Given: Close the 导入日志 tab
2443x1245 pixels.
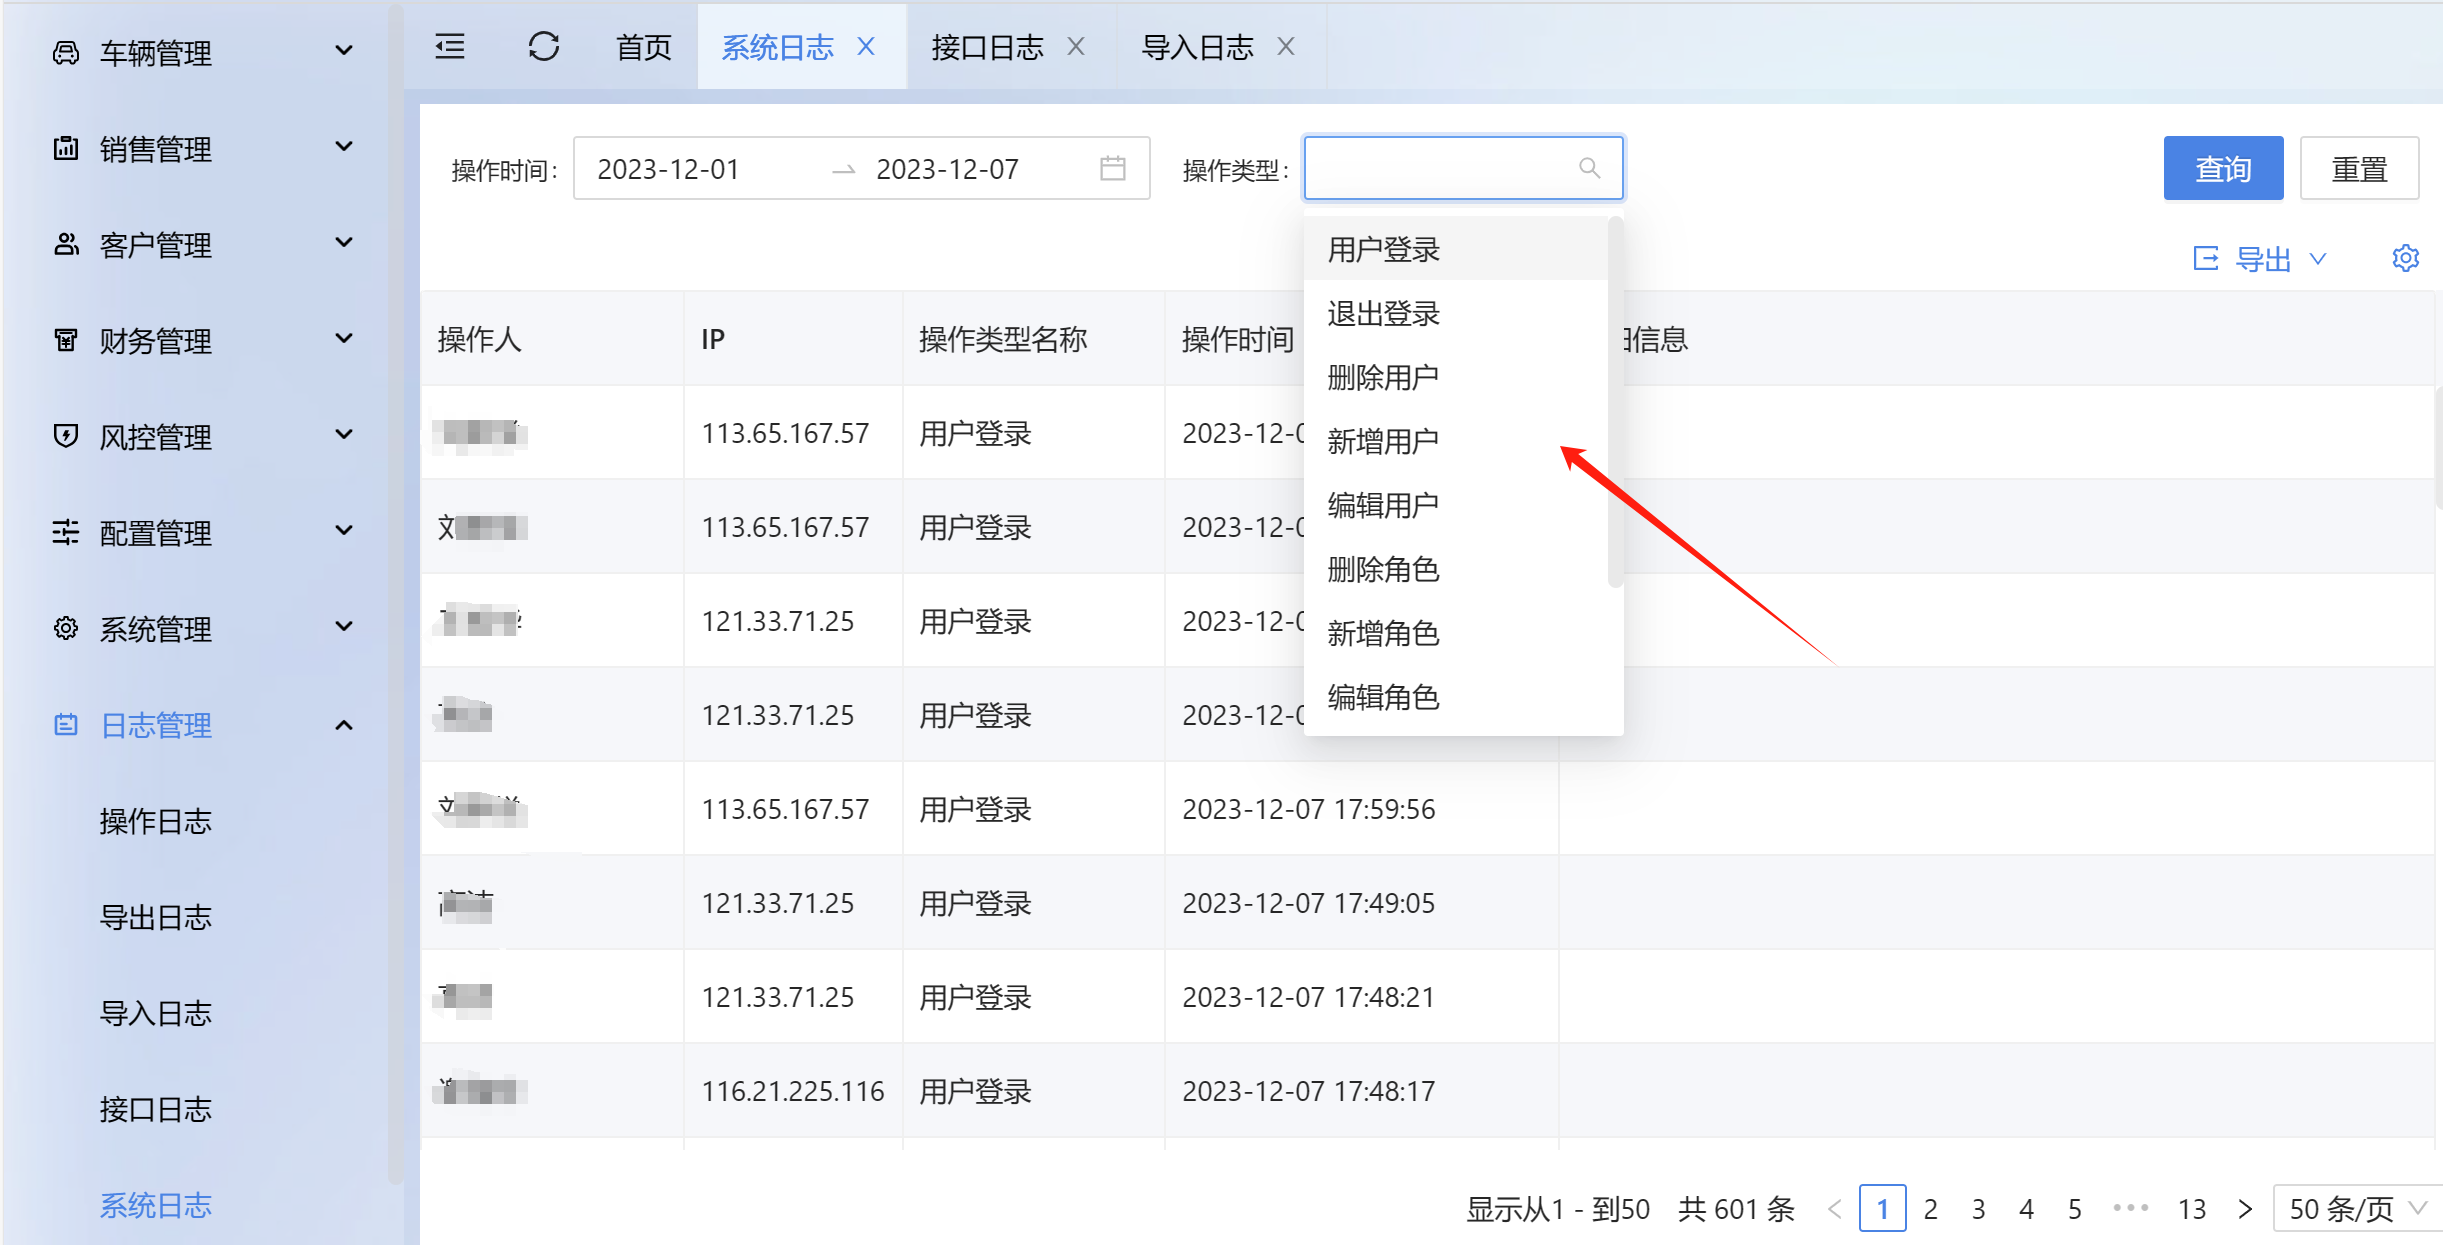Looking at the screenshot, I should [x=1286, y=47].
